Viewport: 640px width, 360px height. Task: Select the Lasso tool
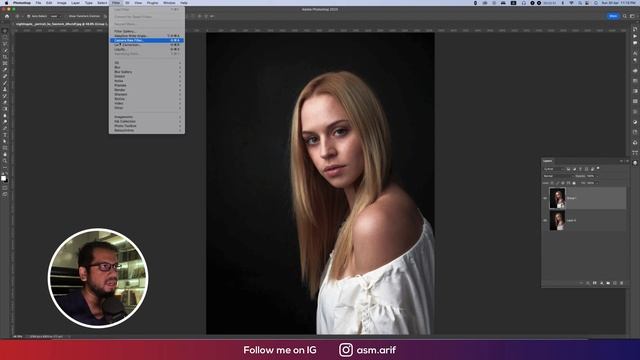5,44
